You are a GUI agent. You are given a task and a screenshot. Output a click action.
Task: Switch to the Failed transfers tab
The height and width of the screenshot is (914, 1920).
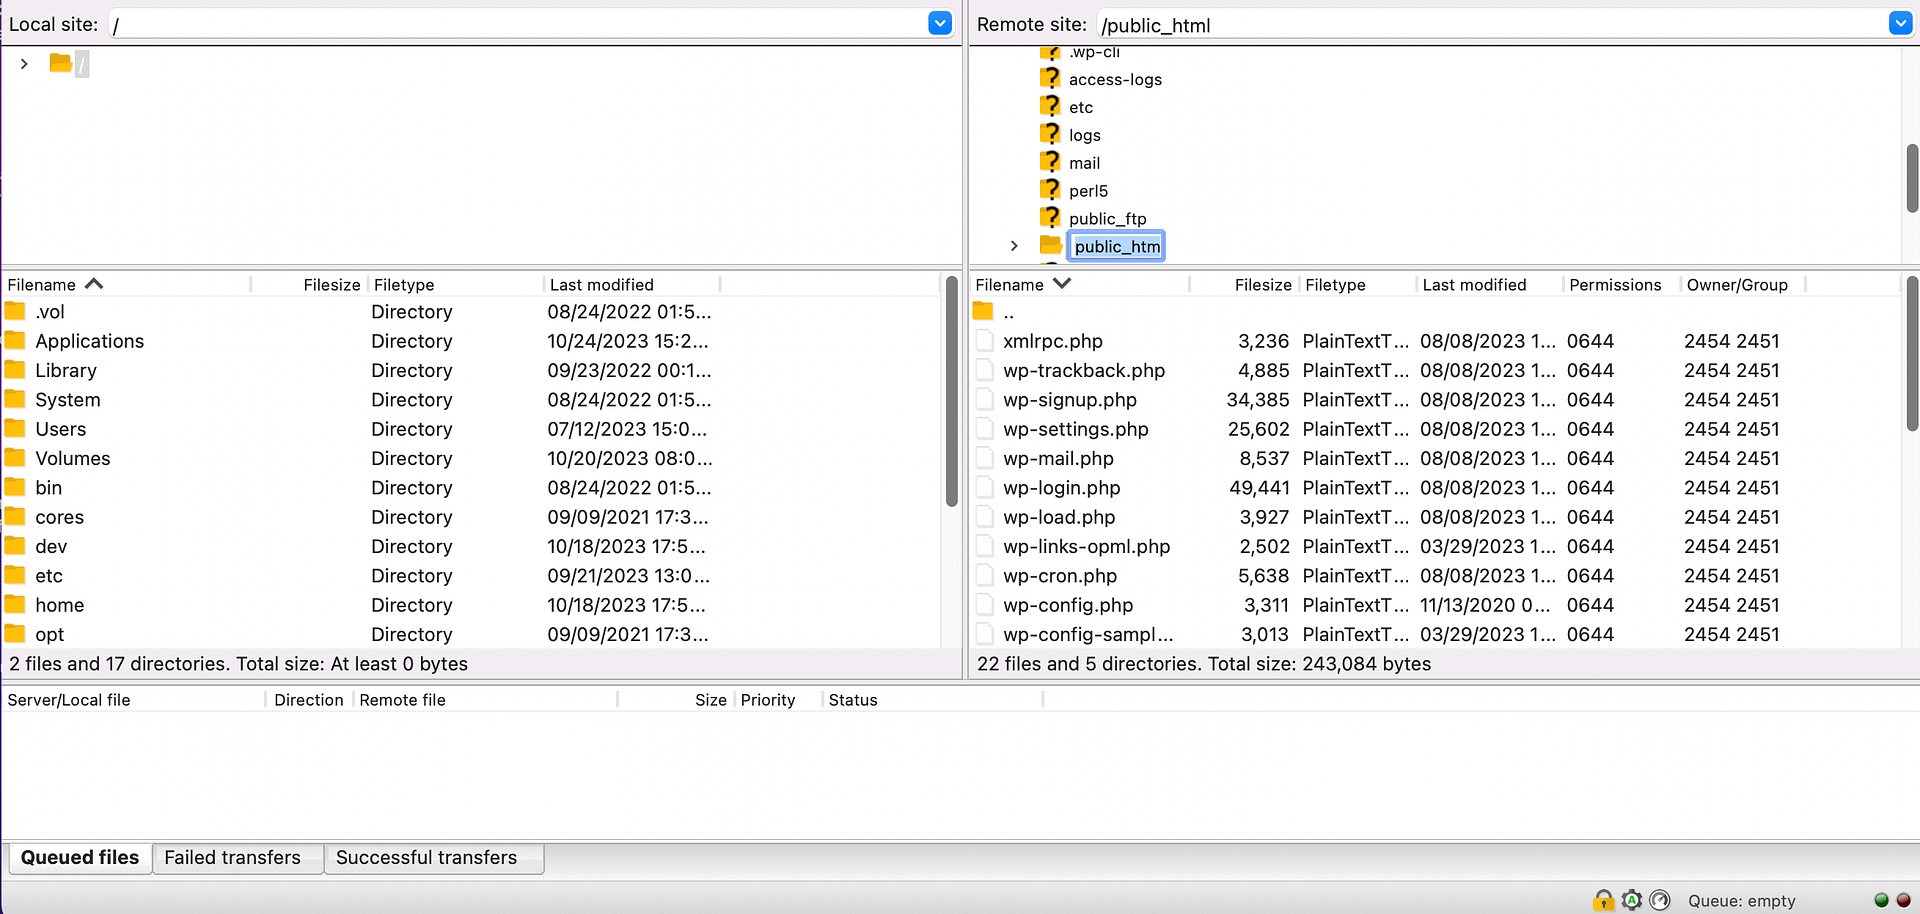click(232, 858)
